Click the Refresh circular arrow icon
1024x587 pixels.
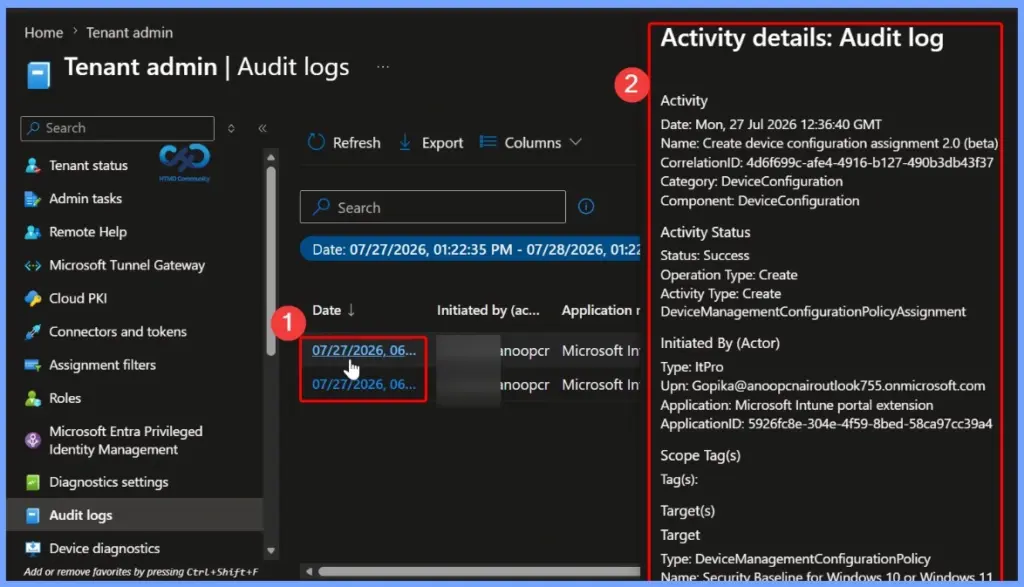point(316,142)
